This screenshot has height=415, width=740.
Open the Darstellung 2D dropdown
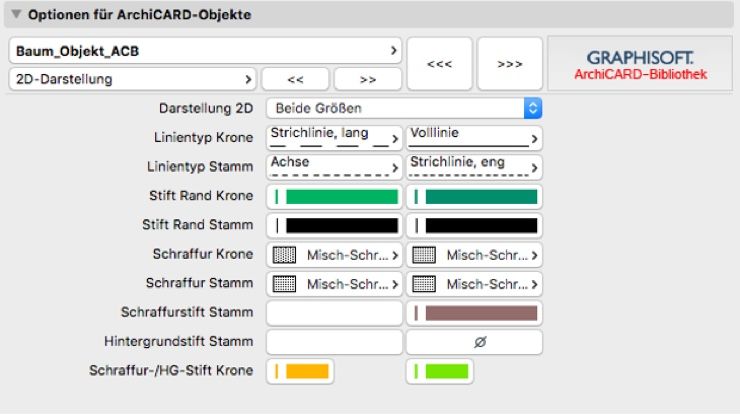pos(405,107)
